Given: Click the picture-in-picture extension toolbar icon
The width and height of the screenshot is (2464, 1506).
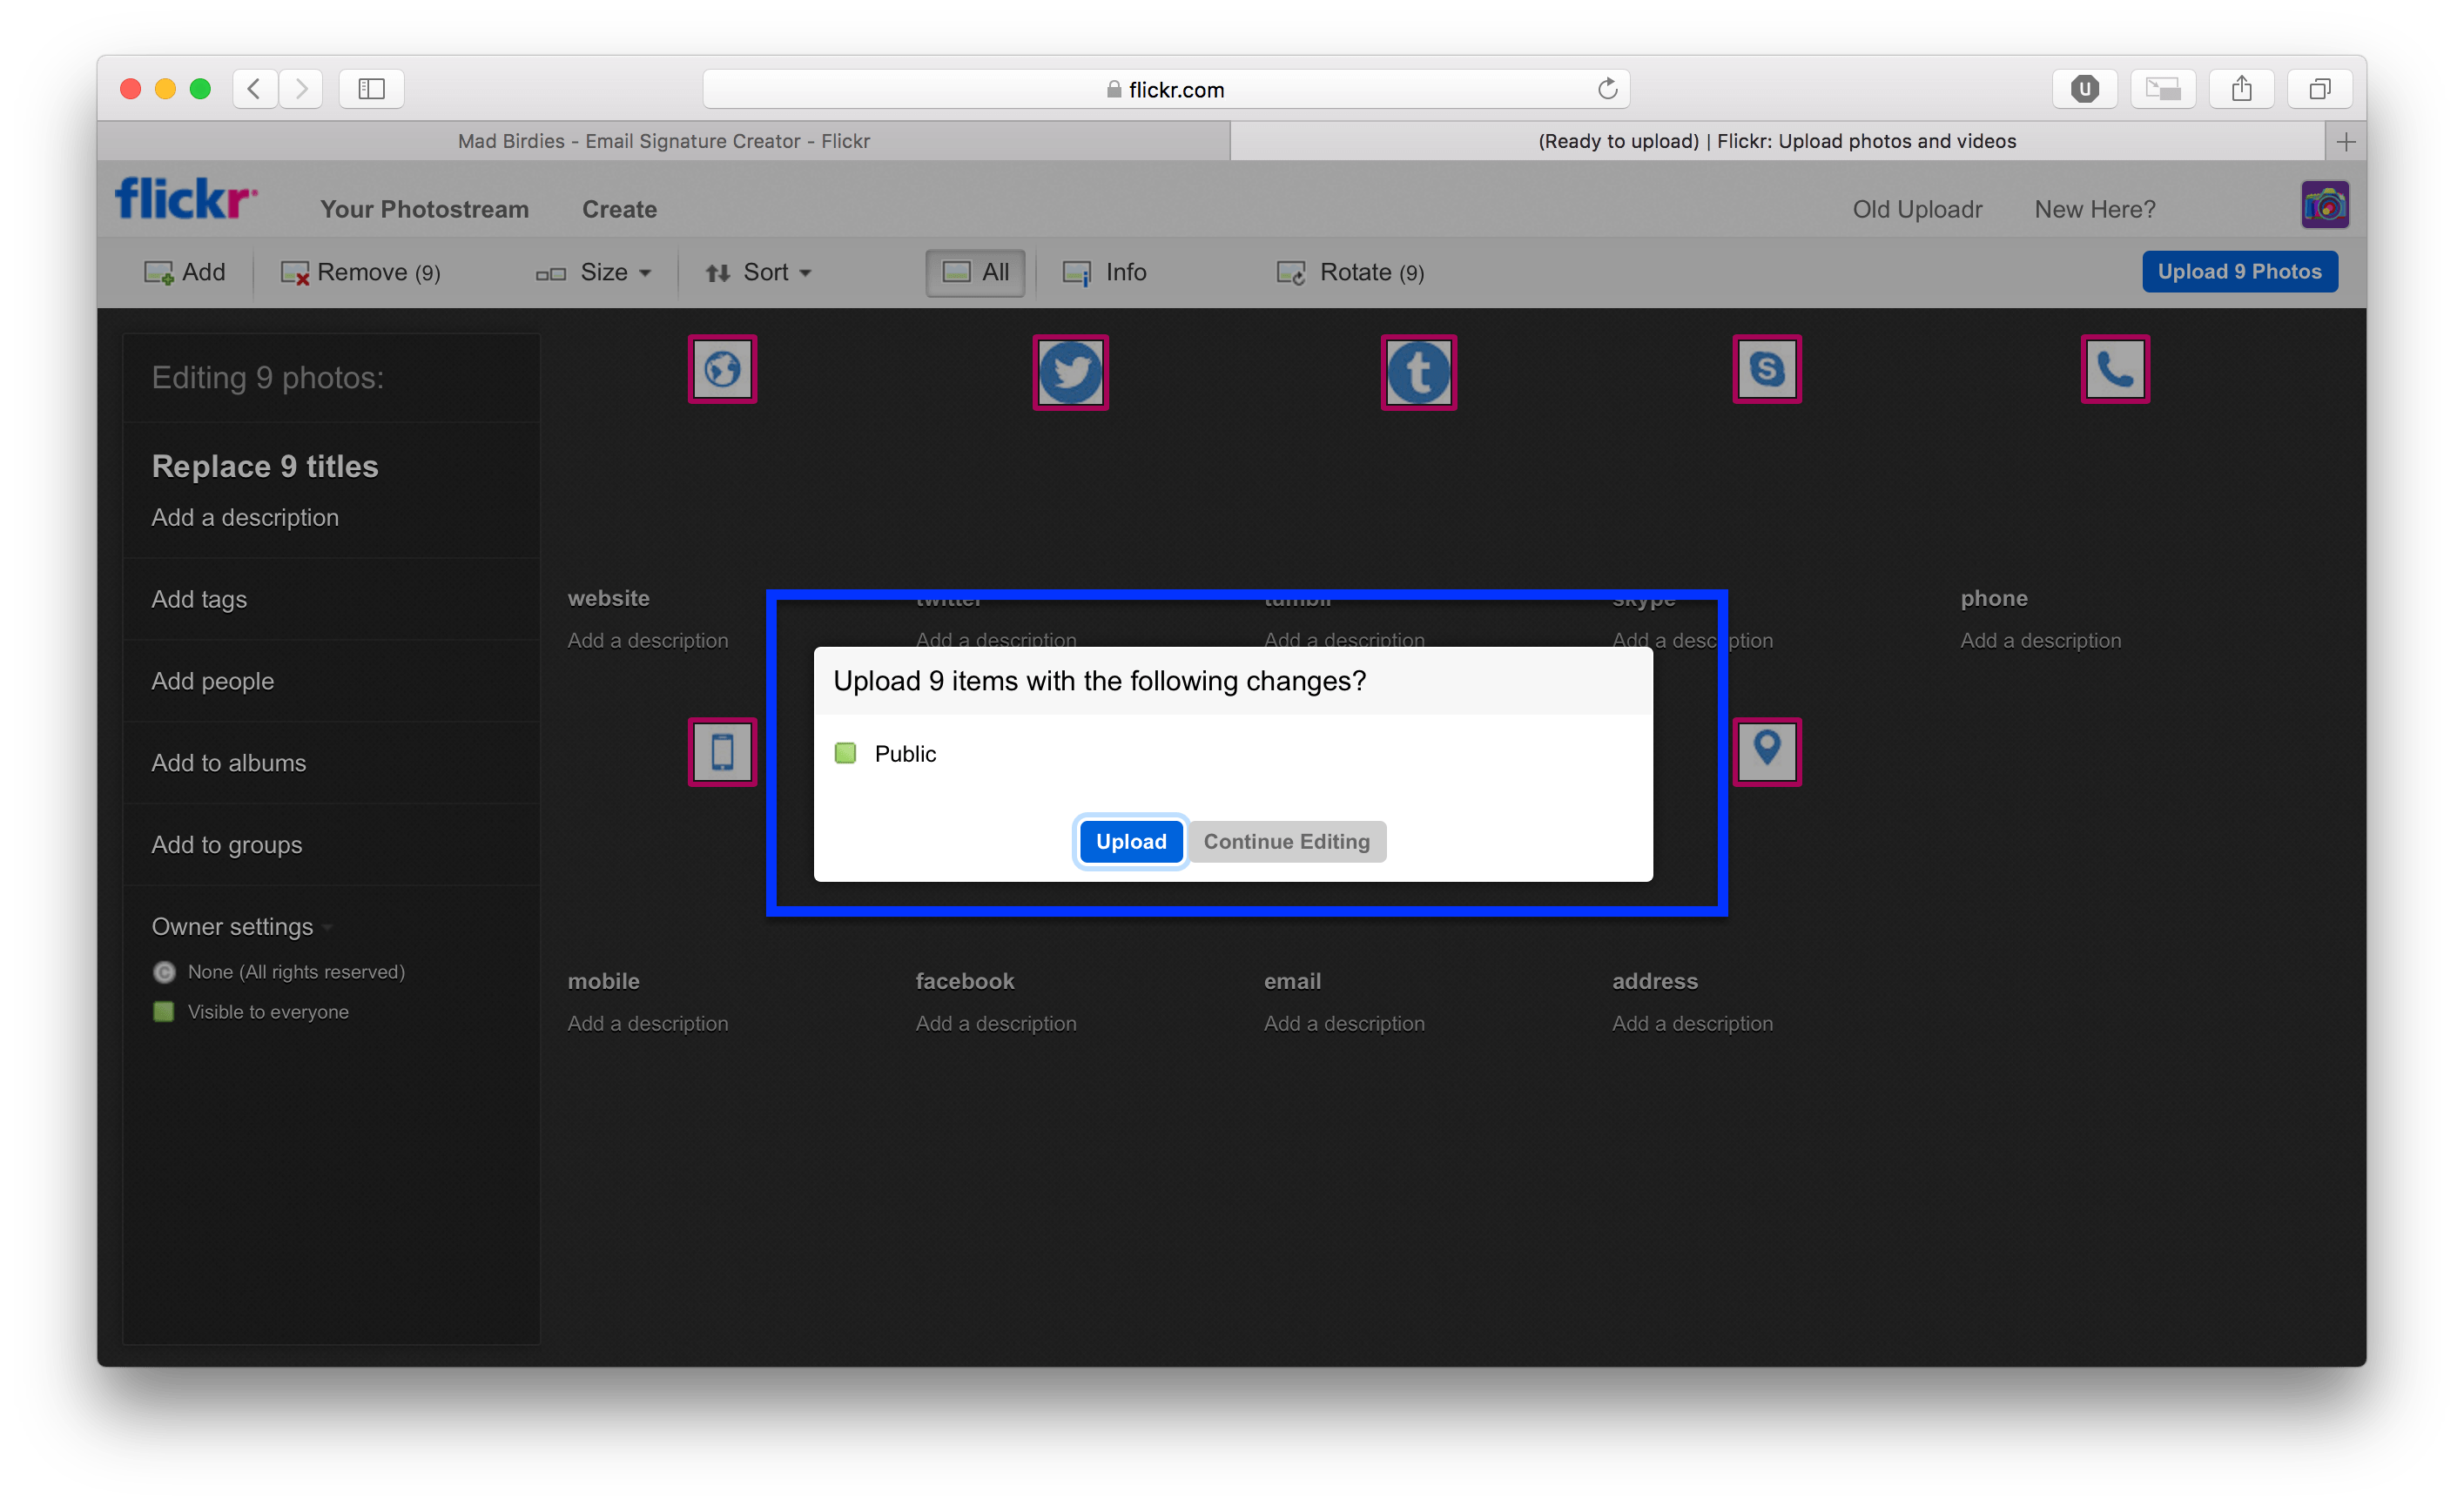Looking at the screenshot, I should (2162, 89).
